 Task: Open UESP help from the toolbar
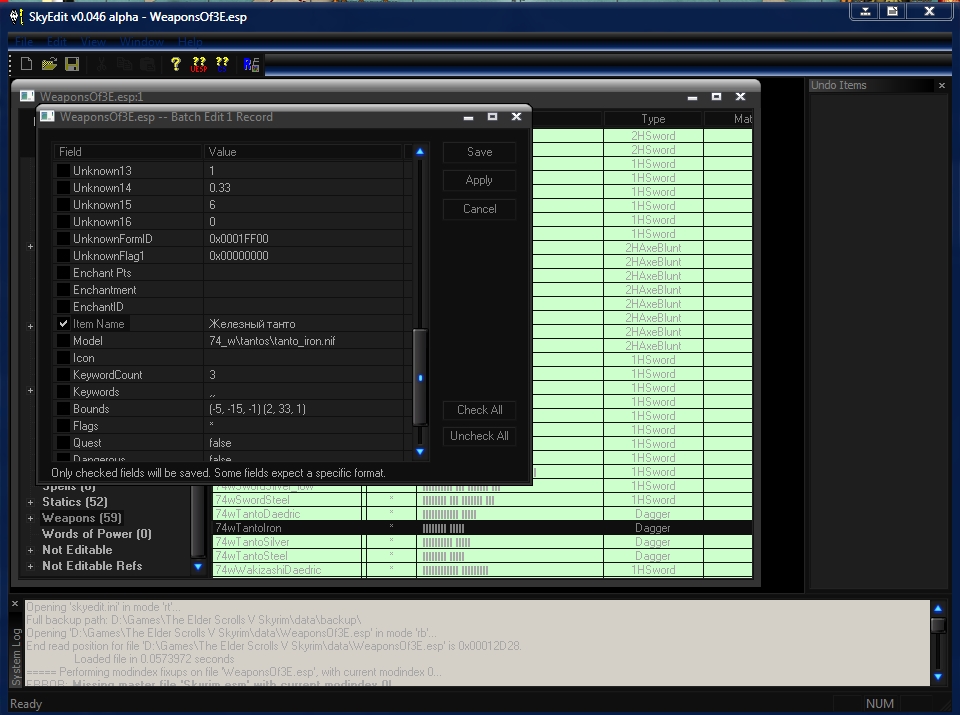[199, 64]
